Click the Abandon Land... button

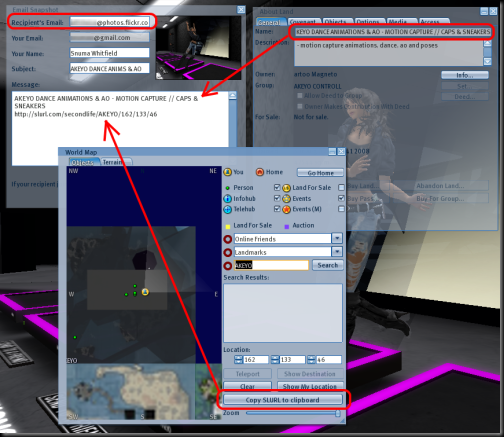(x=441, y=186)
